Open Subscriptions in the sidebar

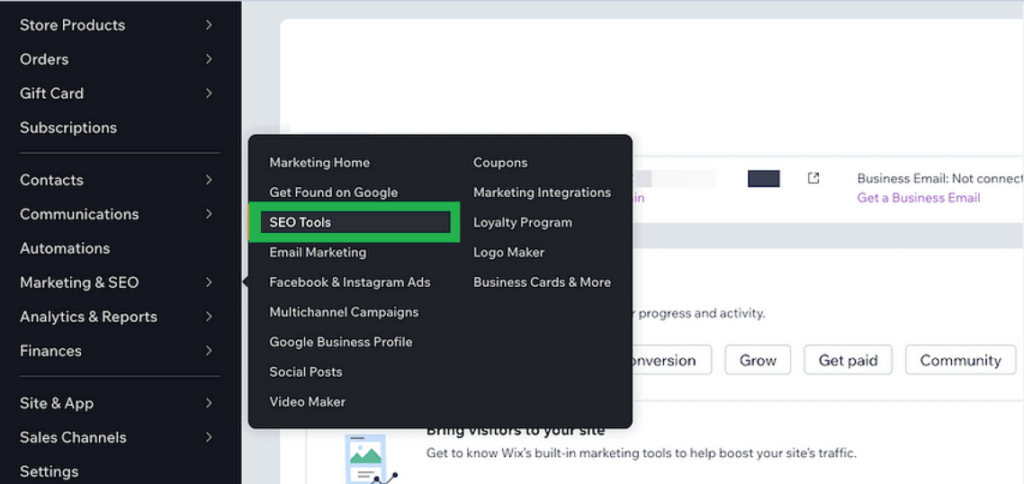click(68, 128)
